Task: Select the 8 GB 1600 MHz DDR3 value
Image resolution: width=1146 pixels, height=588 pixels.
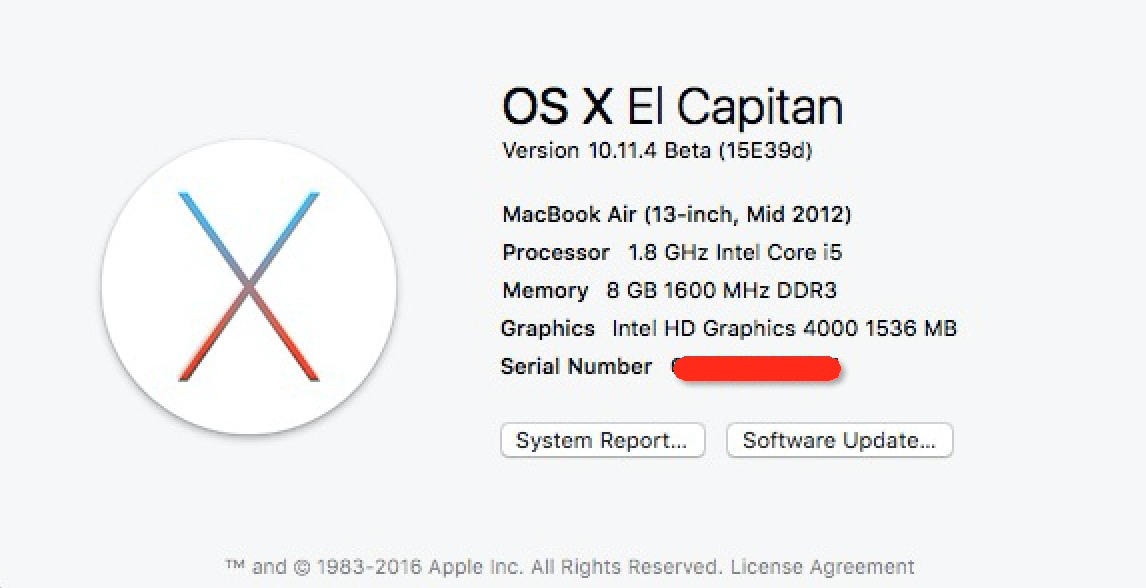Action: pos(721,290)
